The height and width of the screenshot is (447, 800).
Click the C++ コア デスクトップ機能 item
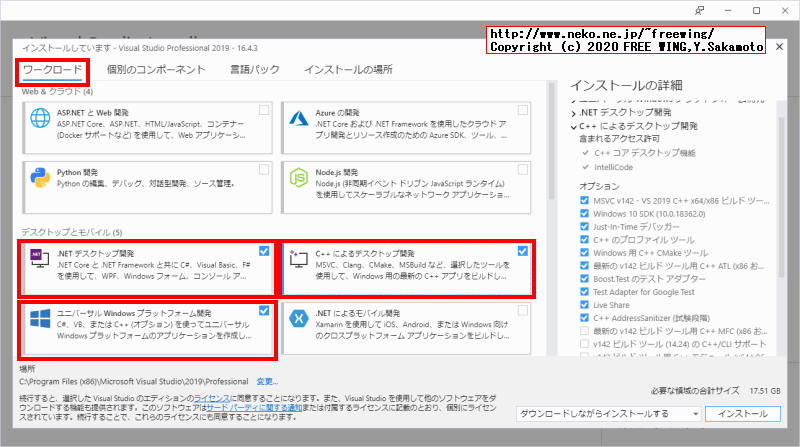tap(644, 153)
